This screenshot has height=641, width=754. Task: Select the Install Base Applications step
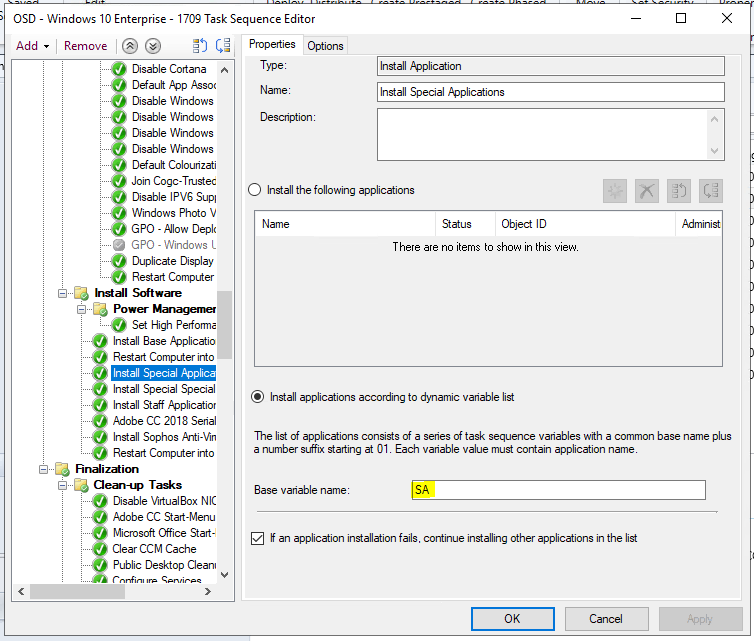(x=164, y=341)
